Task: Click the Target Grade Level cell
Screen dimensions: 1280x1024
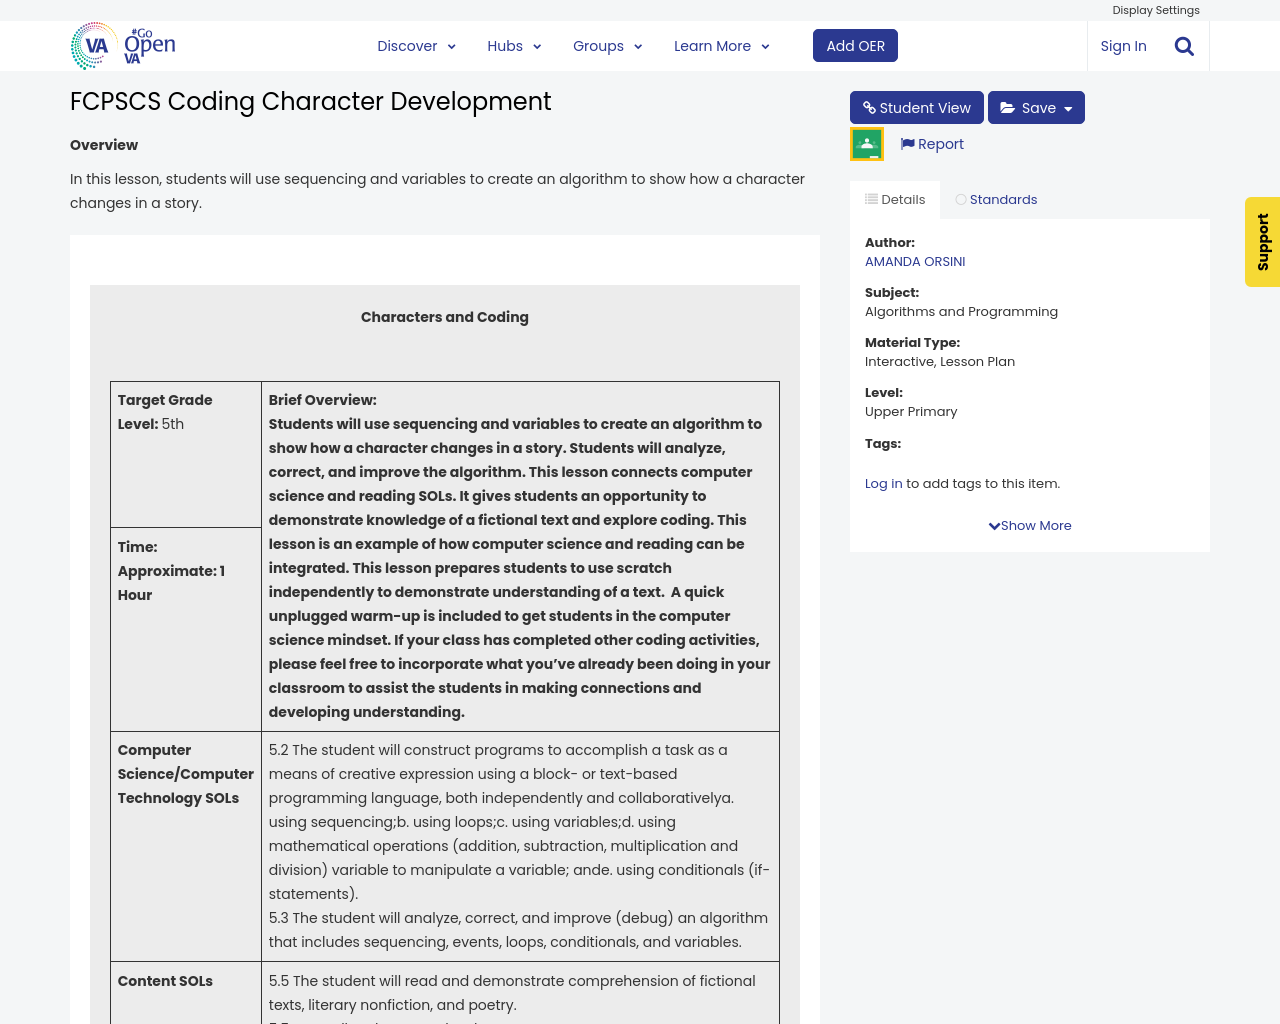Action: click(186, 454)
